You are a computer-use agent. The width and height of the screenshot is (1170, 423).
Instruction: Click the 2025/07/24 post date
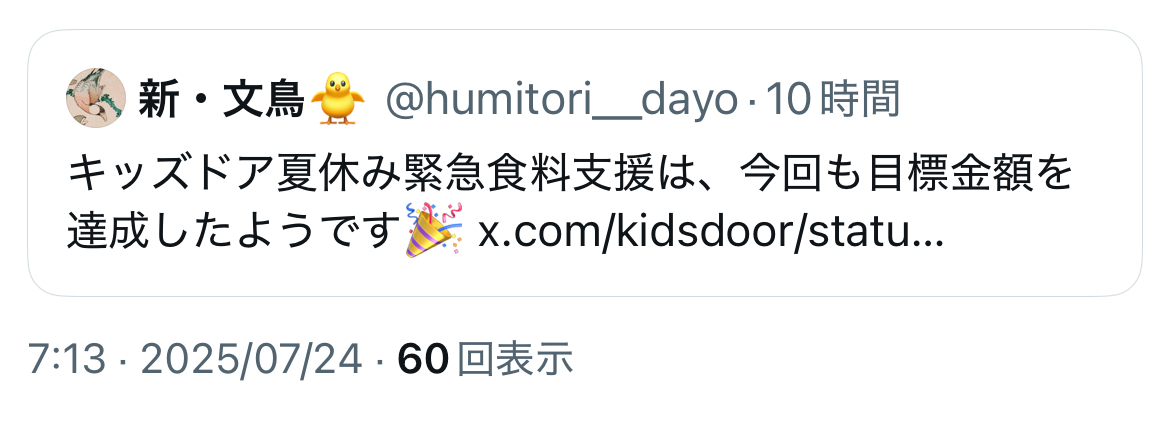251,360
